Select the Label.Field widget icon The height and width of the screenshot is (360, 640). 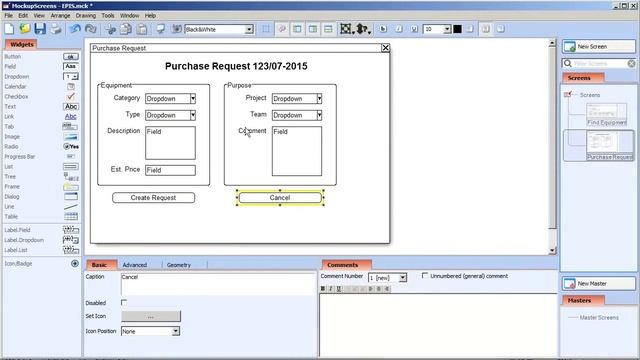click(71, 230)
